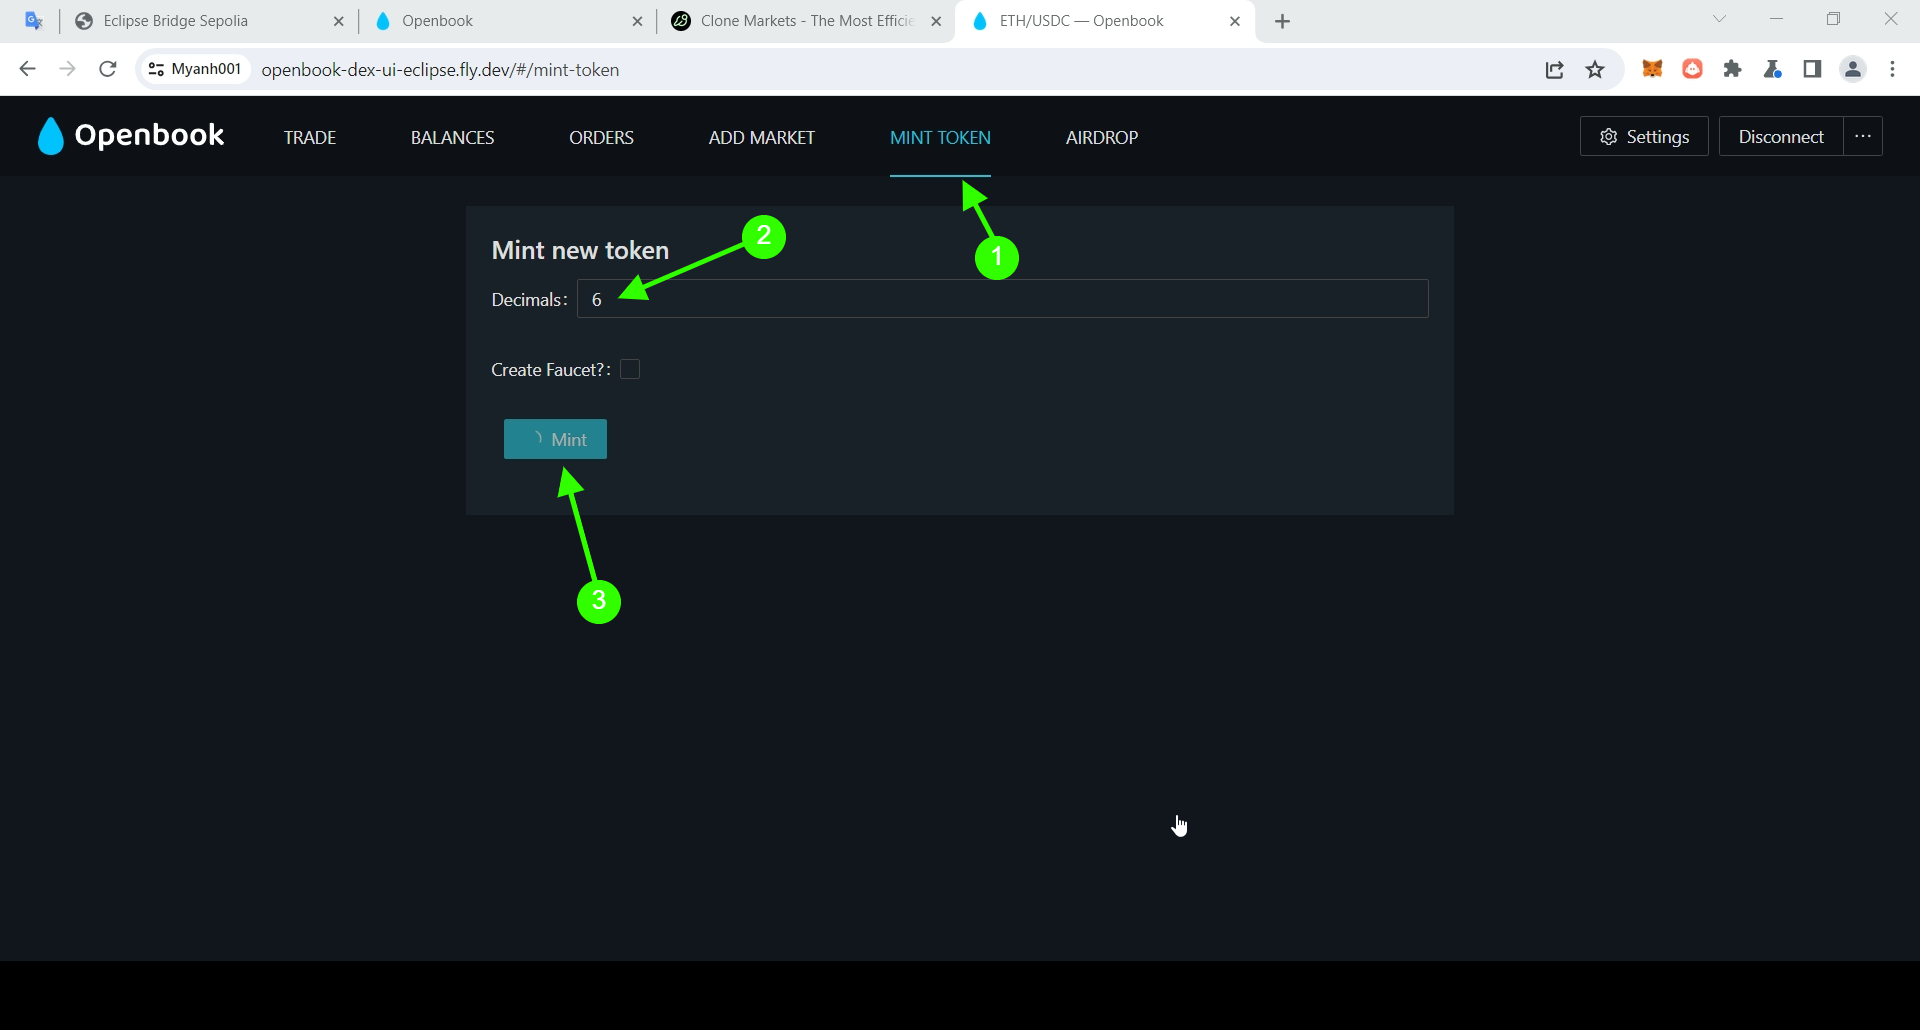Click the Myanh001 site info chip
This screenshot has width=1920, height=1030.
(194, 69)
